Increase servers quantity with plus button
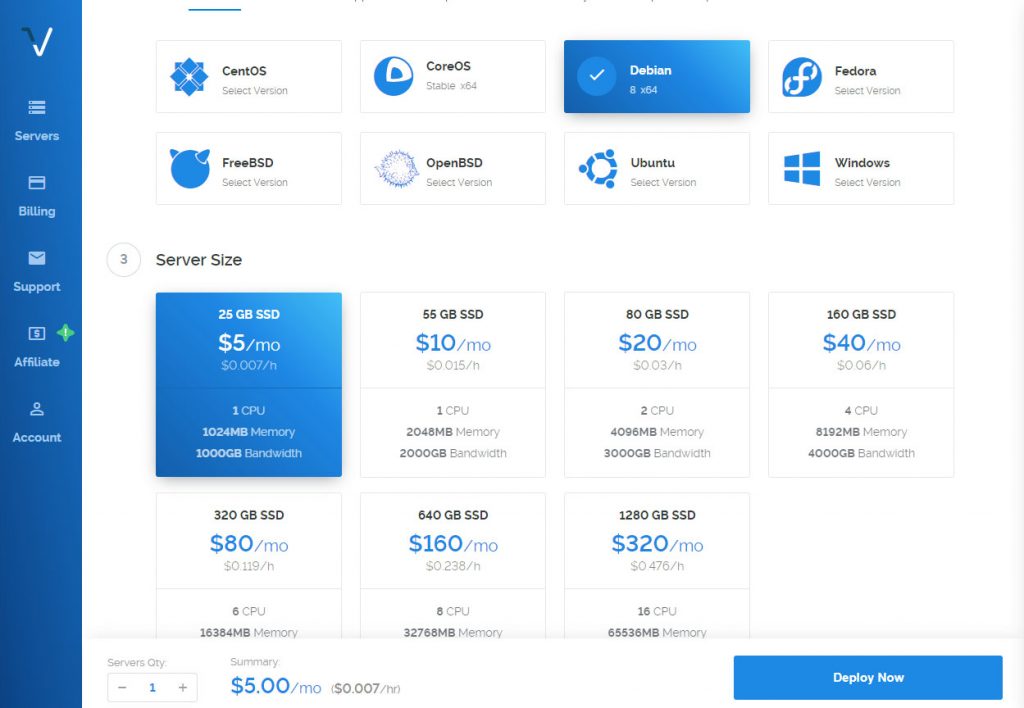 [183, 687]
